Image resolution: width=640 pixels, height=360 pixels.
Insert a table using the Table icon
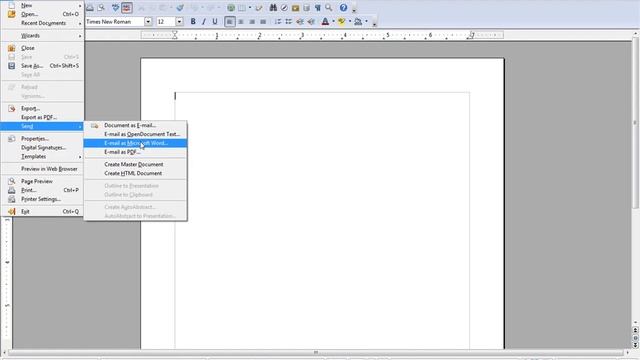(x=242, y=8)
